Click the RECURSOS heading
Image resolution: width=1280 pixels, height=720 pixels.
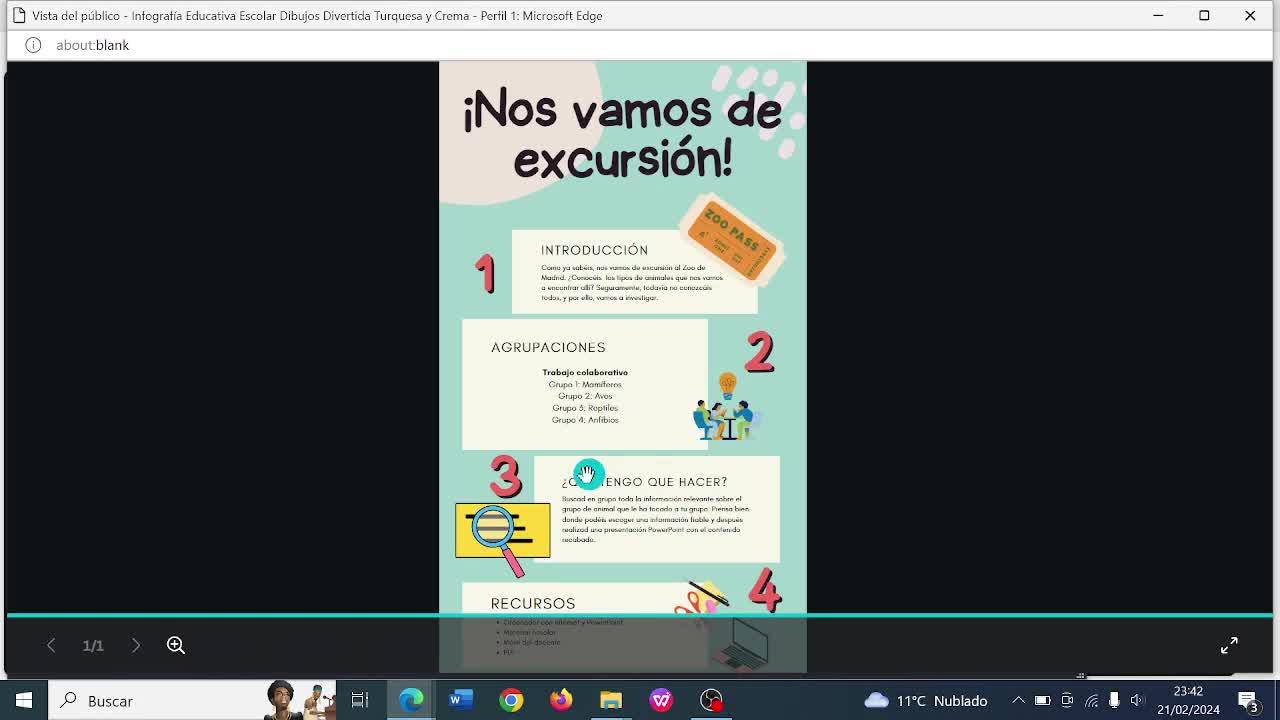click(533, 604)
